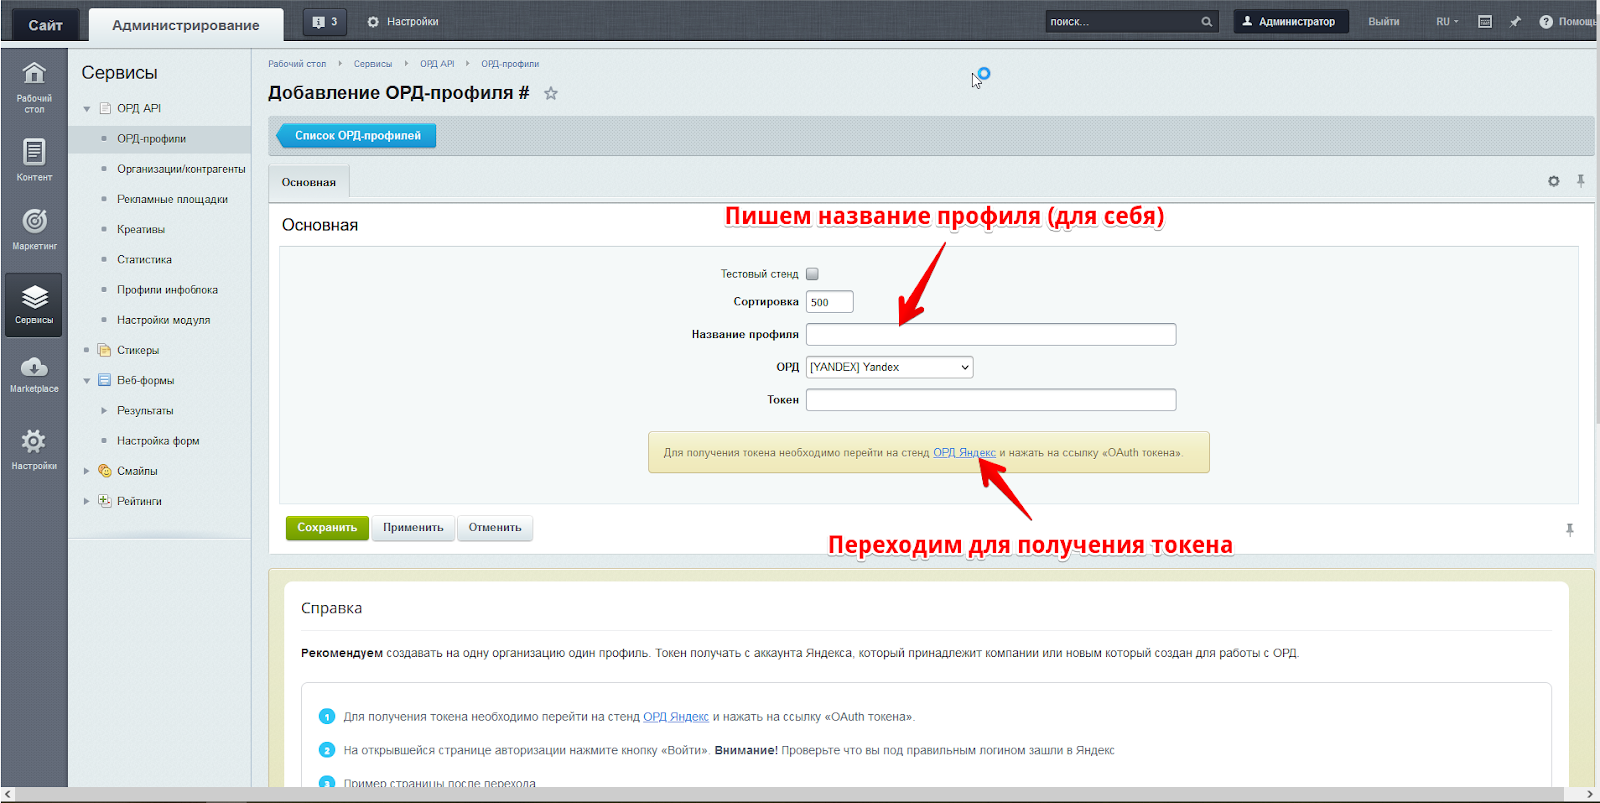This screenshot has height=803, width=1600.
Task: Toggle the panel view icon near RU
Action: point(1485,21)
